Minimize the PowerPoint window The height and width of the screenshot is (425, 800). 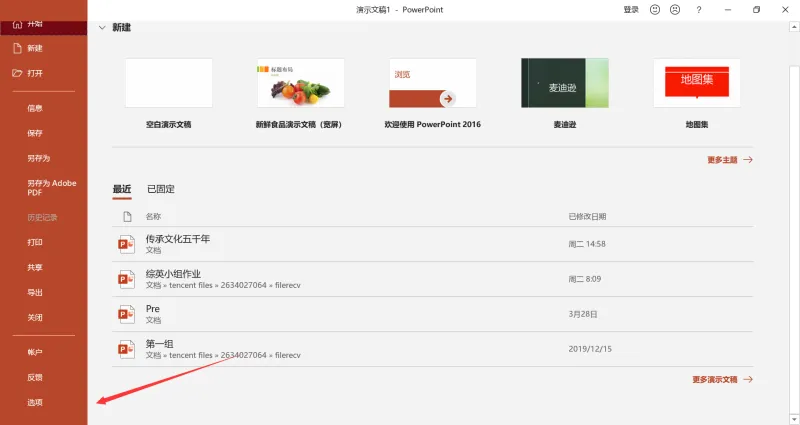tap(728, 10)
